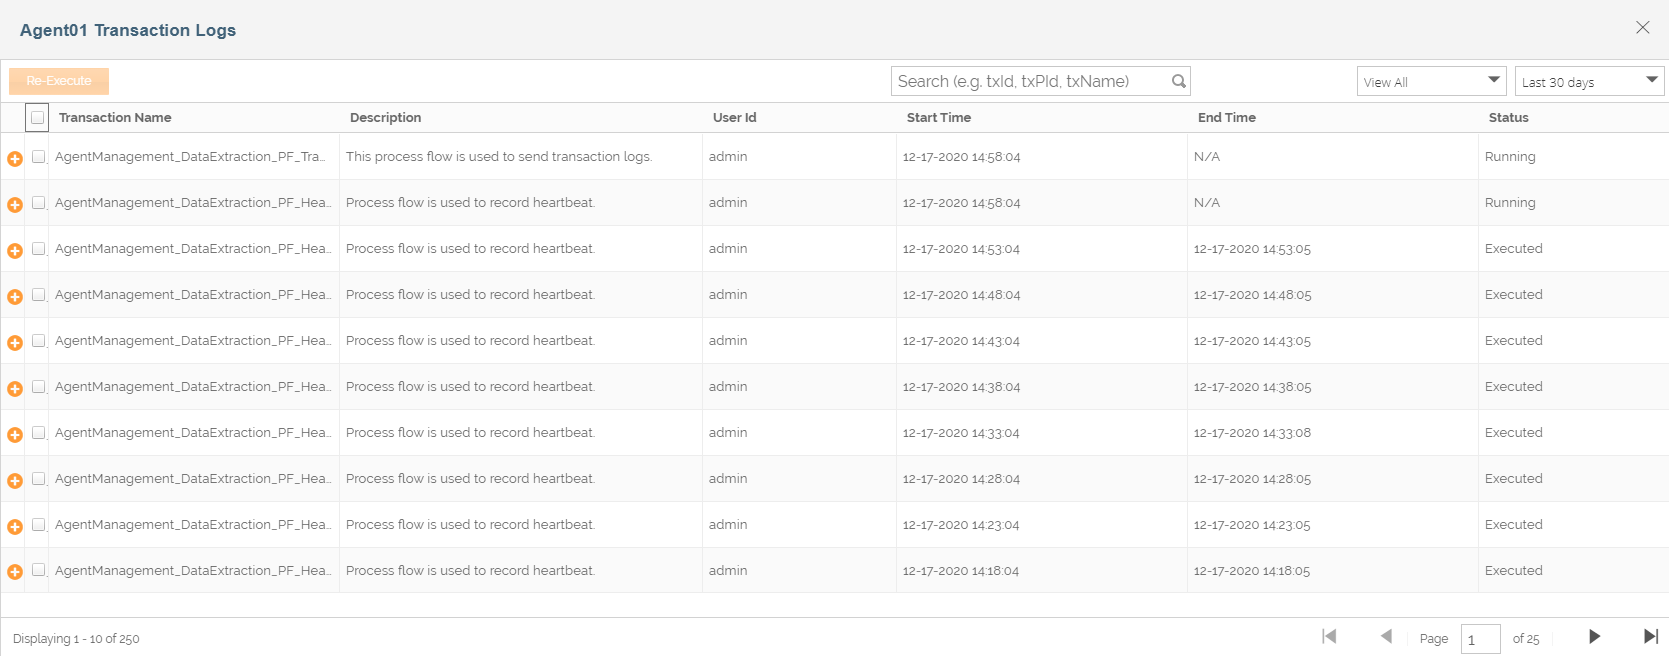The width and height of the screenshot is (1669, 656).
Task: Click the search magnifier icon
Action: coord(1179,81)
